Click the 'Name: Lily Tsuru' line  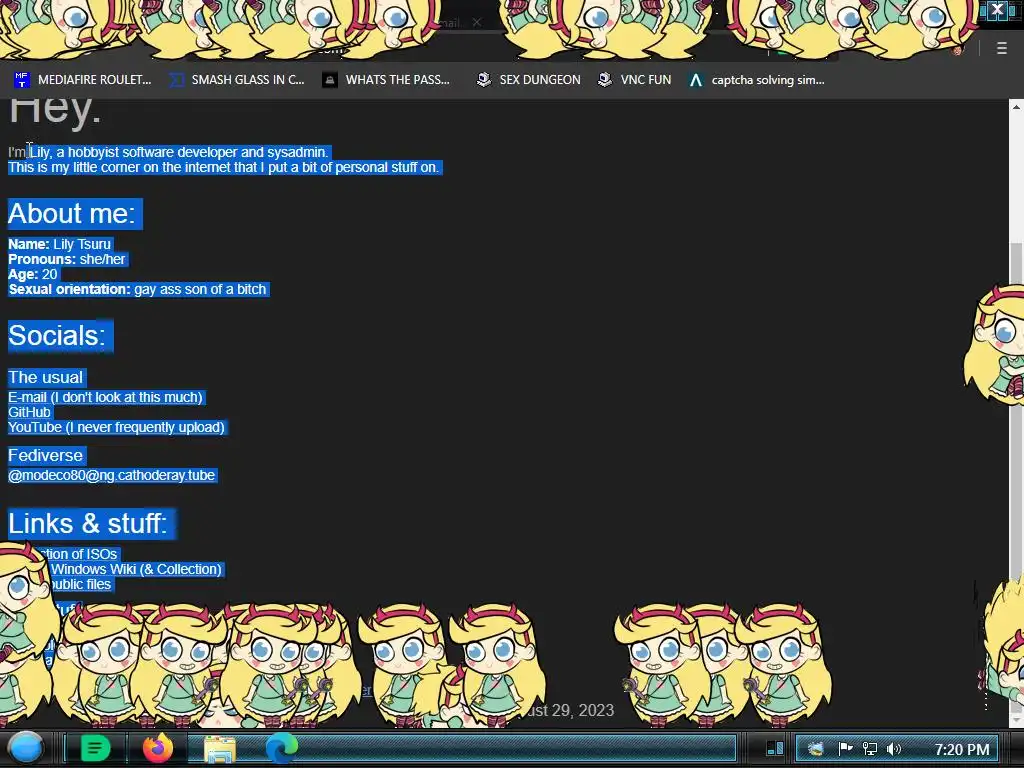pos(59,244)
